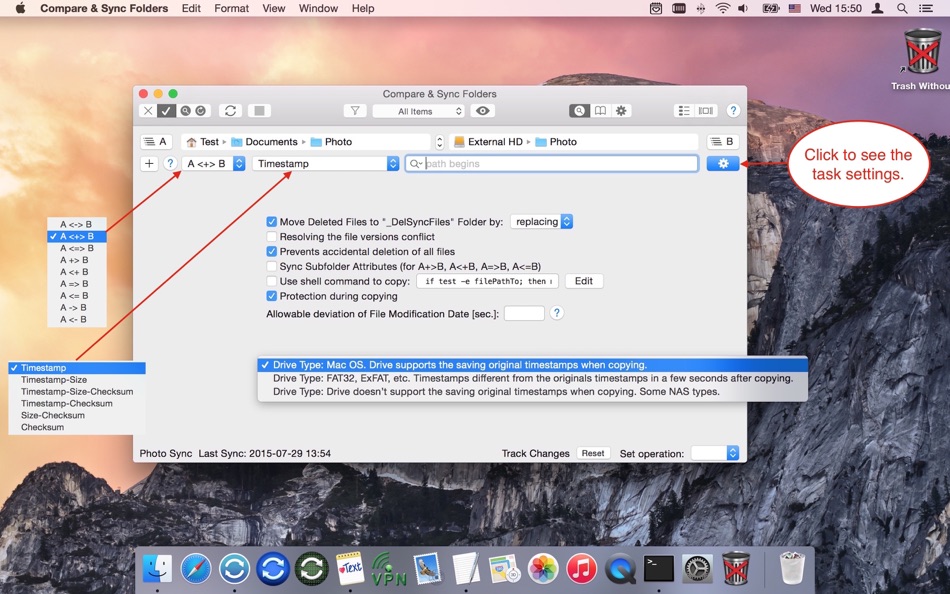Select the FAT32, ExFAT drive type option
The width and height of the screenshot is (950, 594).
click(533, 378)
